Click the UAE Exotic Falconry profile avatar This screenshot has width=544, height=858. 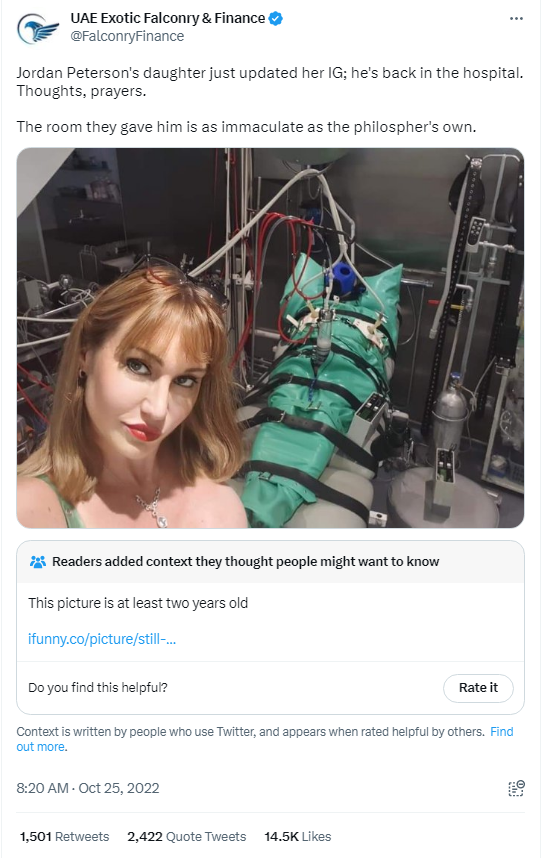pos(38,29)
